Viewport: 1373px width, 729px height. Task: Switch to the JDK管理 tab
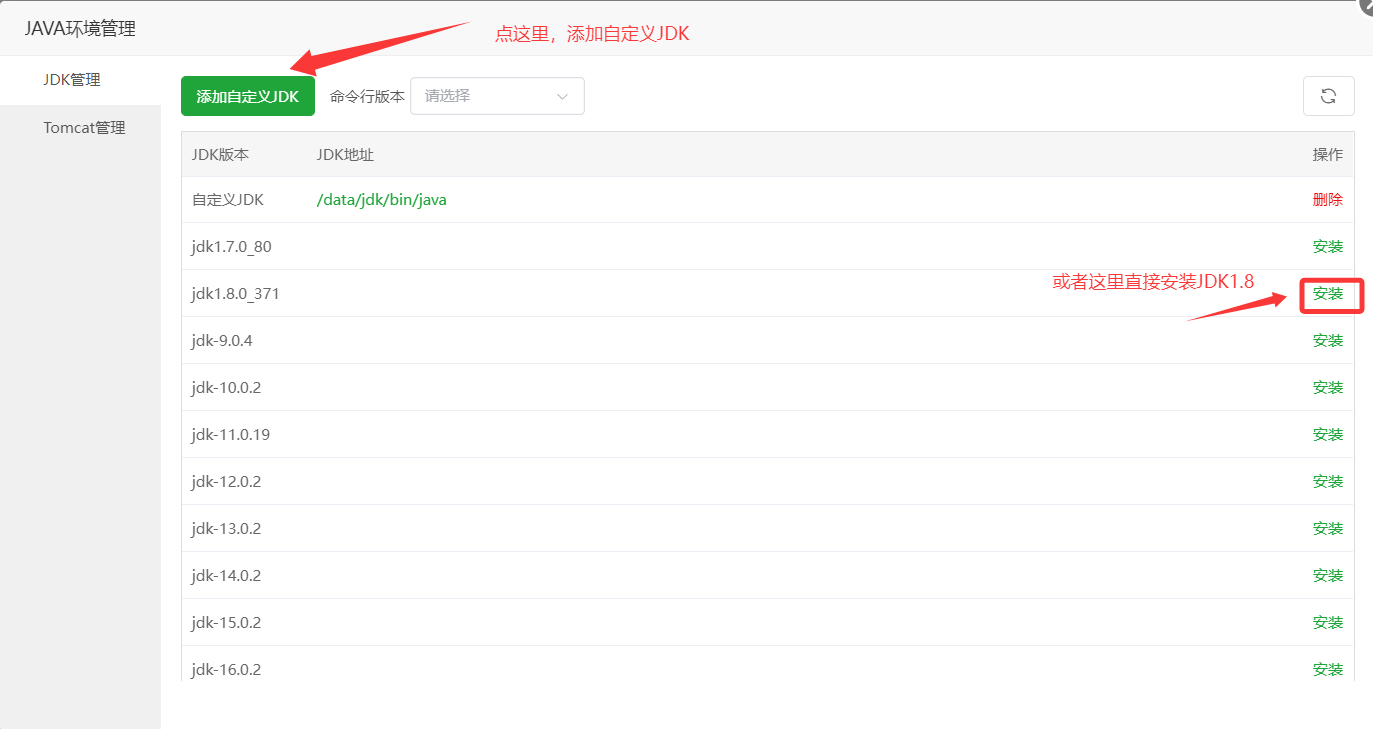click(72, 80)
